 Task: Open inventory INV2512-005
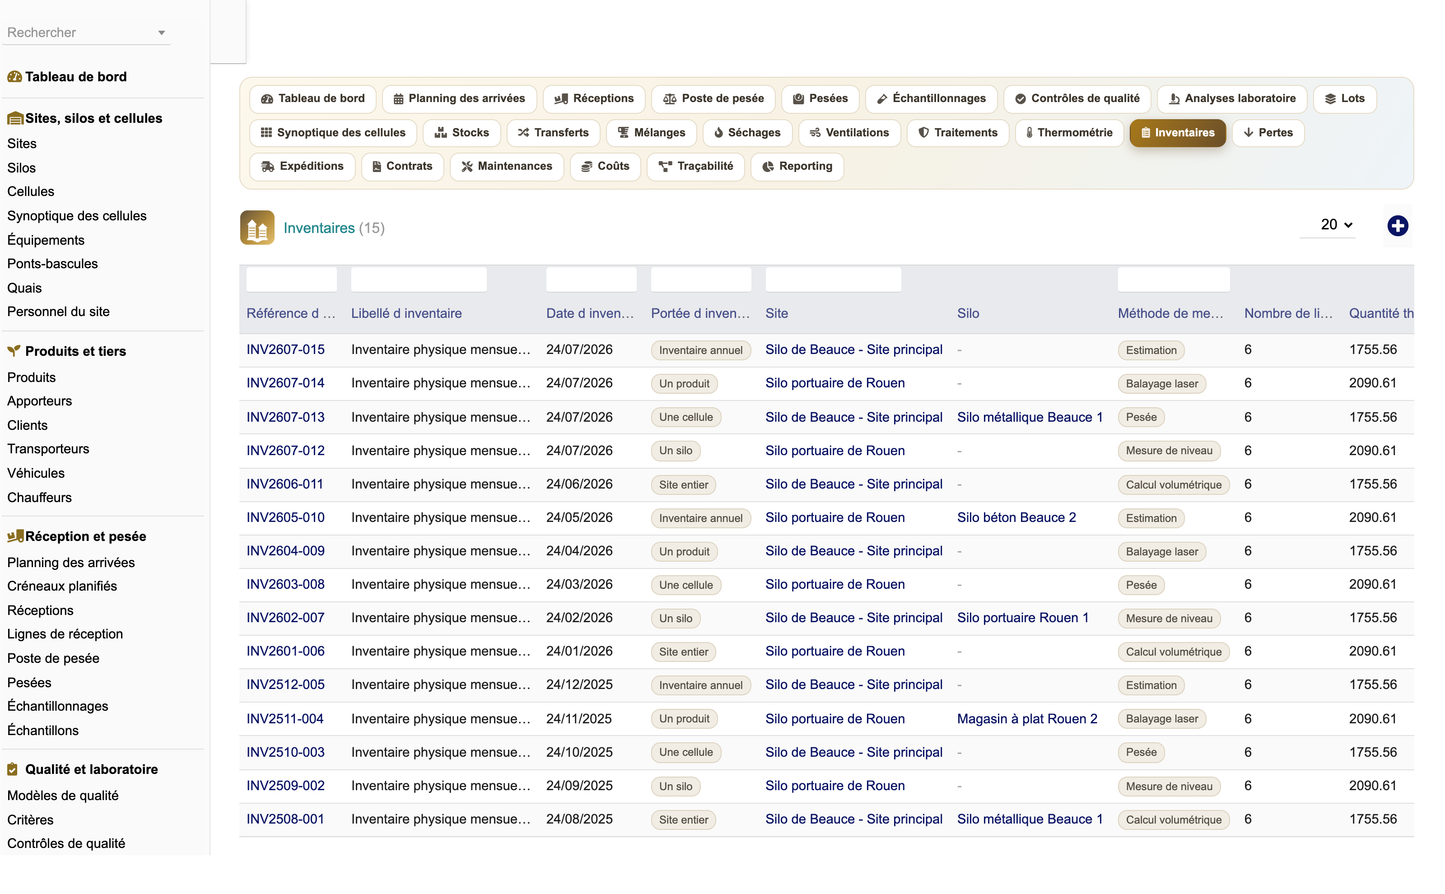286,685
